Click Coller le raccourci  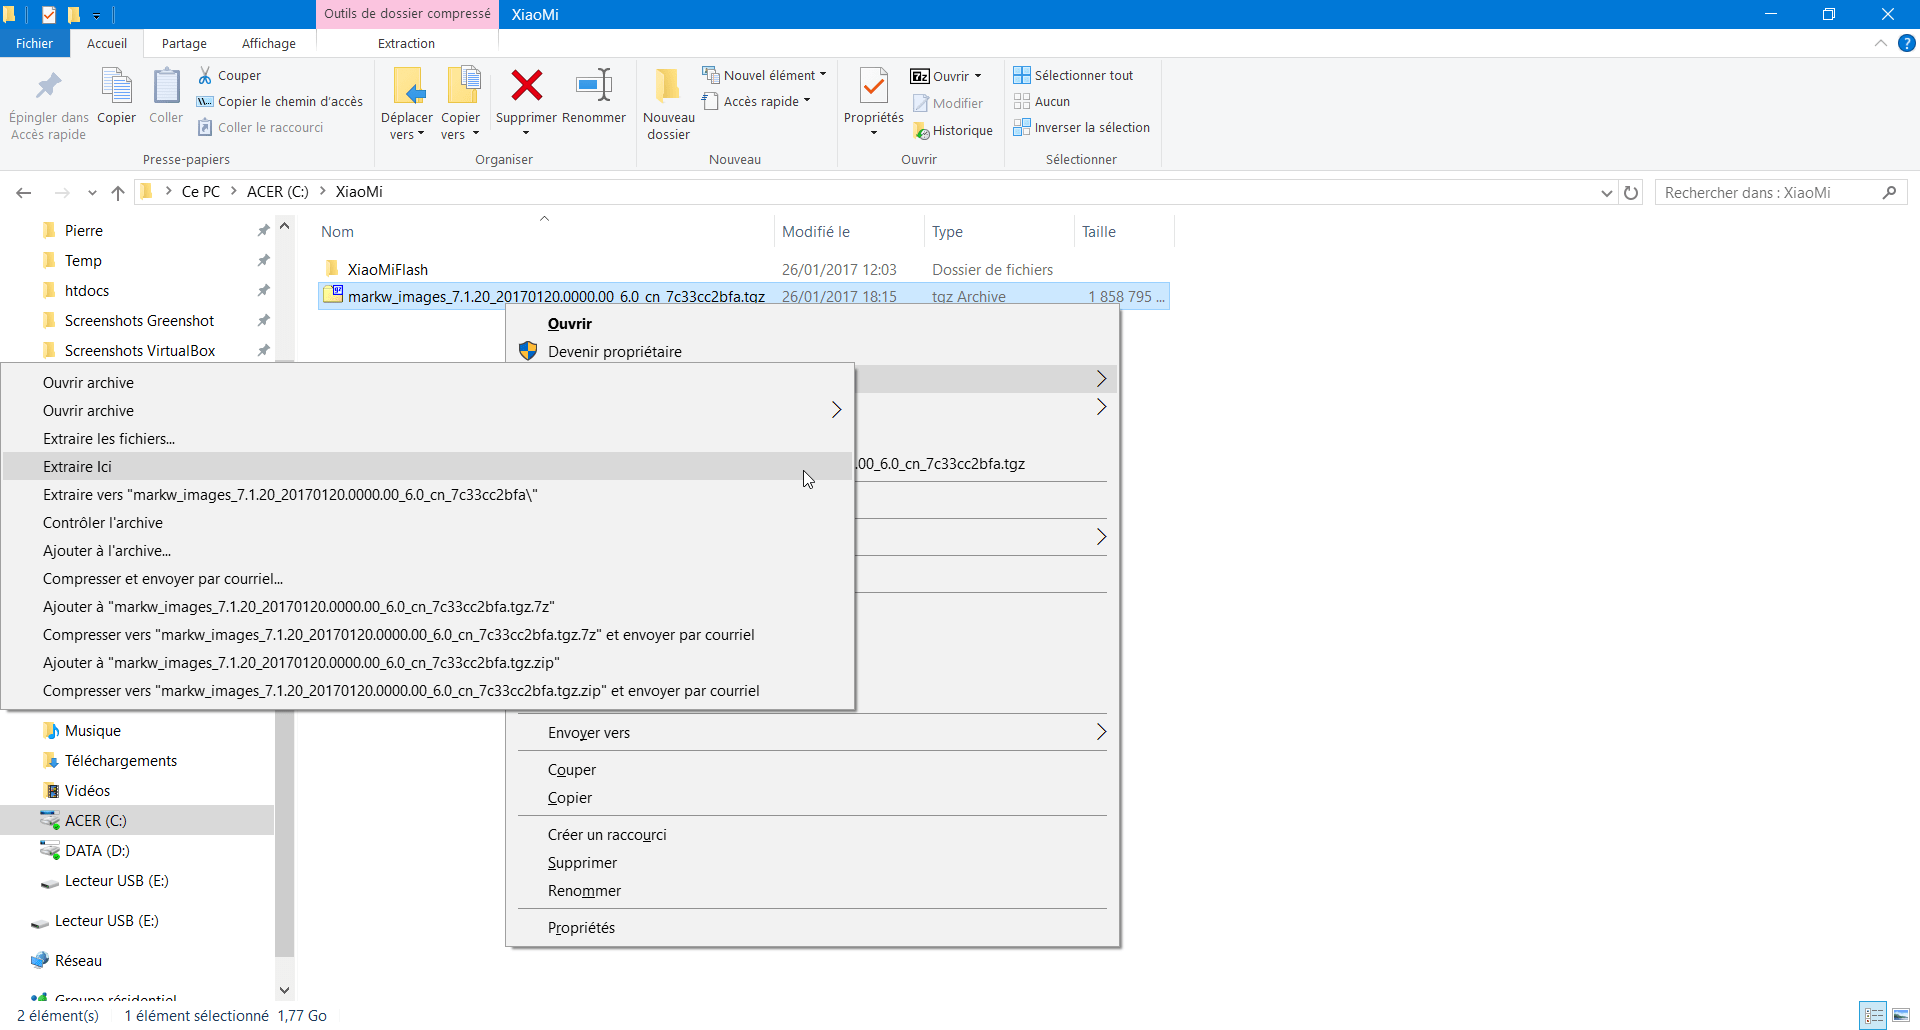[260, 127]
